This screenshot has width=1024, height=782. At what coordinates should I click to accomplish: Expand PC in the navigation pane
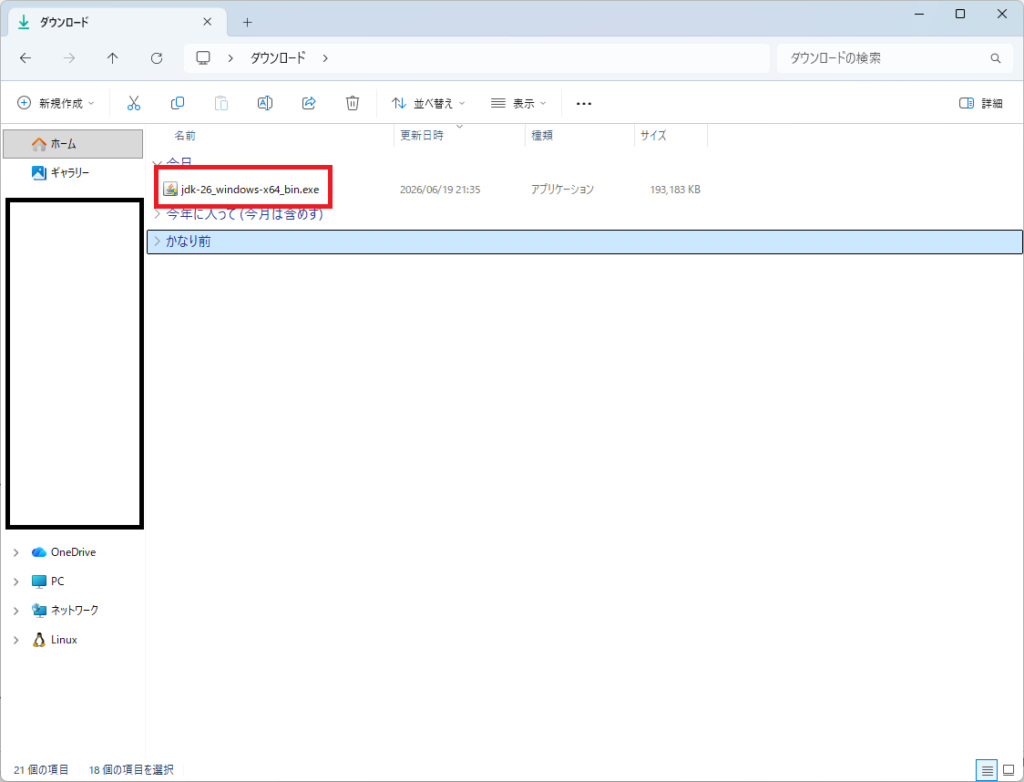[x=16, y=581]
